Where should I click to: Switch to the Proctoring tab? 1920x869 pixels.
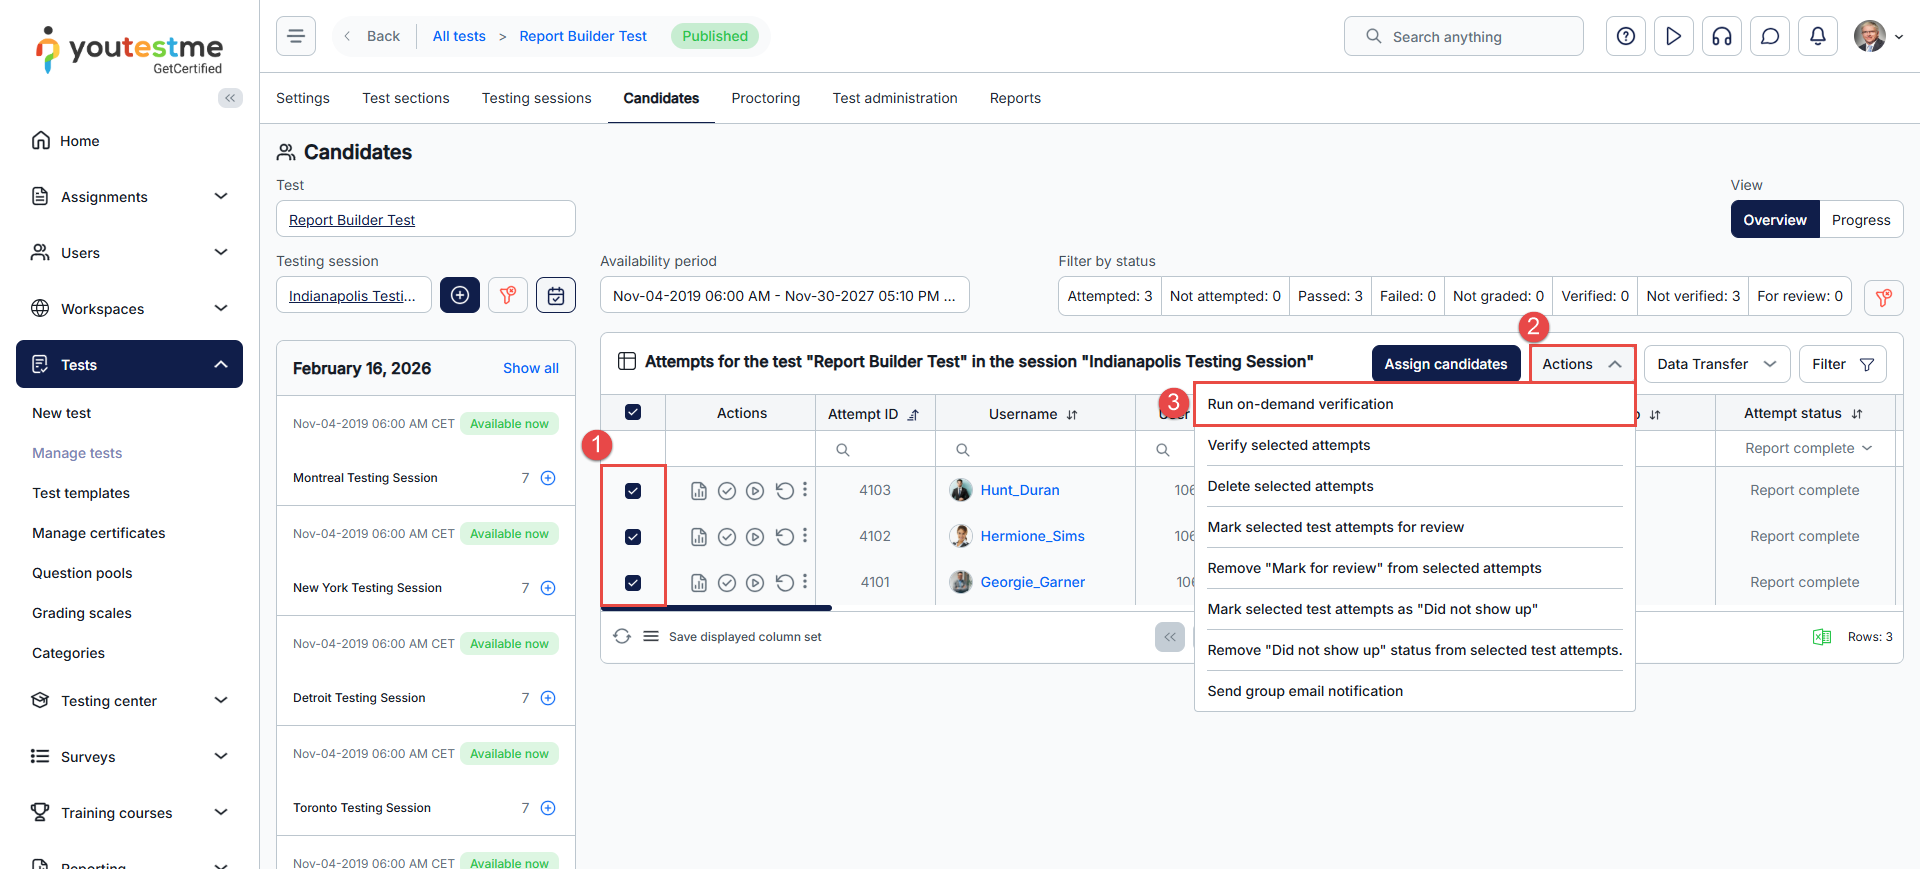coord(765,98)
